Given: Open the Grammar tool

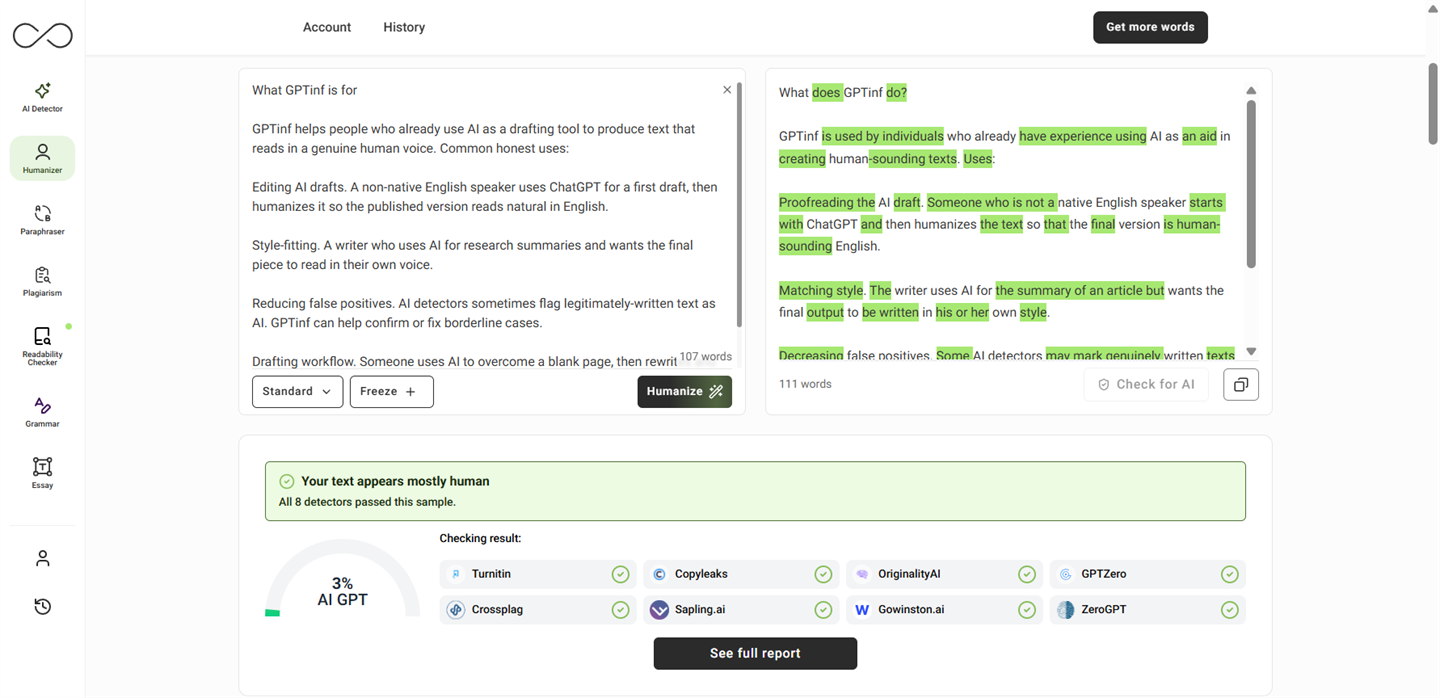Looking at the screenshot, I should tap(42, 411).
